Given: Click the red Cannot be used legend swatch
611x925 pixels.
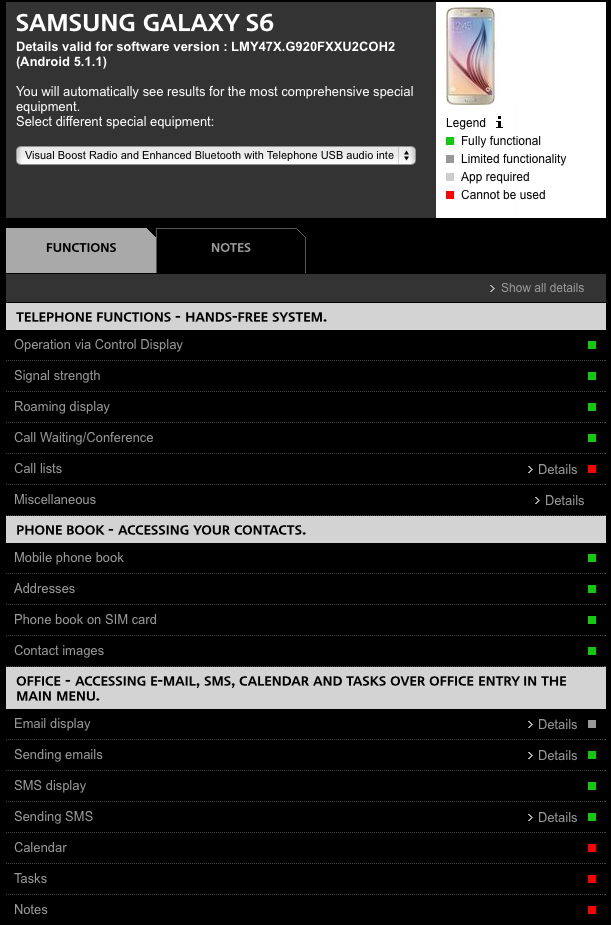Looking at the screenshot, I should pos(450,195).
